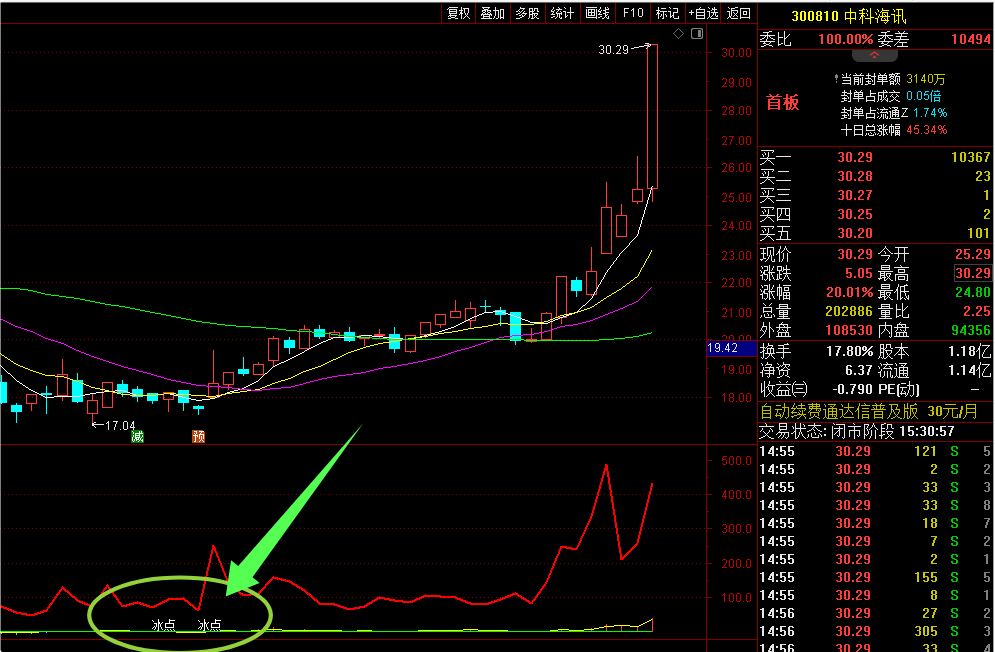This screenshot has height=652, width=995.
Task: Select the 买三 price 30.27 row
Action: (875, 196)
